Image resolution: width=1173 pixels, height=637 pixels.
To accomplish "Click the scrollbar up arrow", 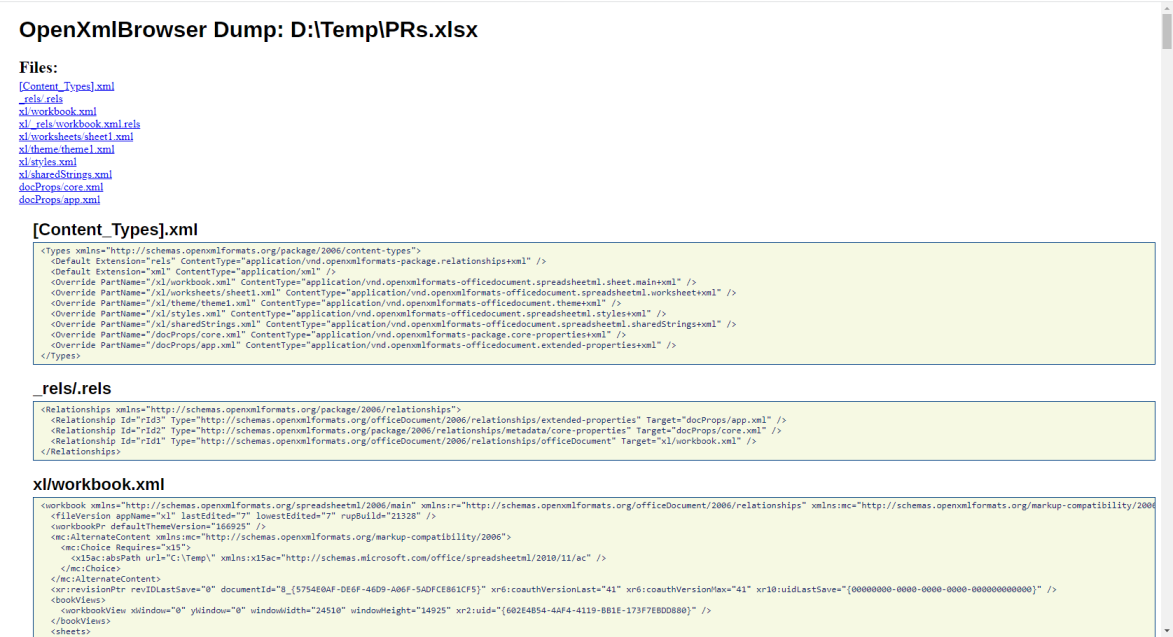I will click(x=1165, y=9).
